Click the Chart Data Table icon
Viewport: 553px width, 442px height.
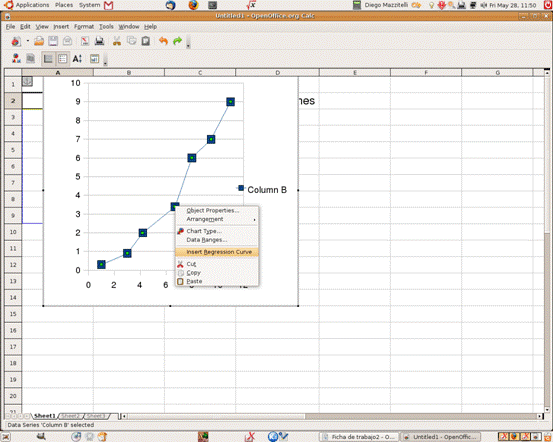click(31, 59)
